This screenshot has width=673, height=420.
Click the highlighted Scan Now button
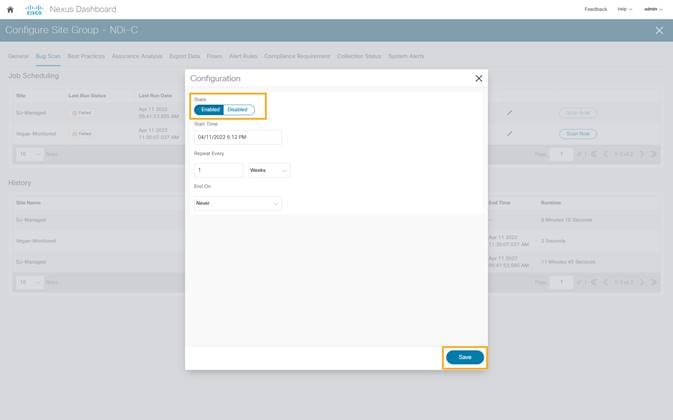click(578, 134)
